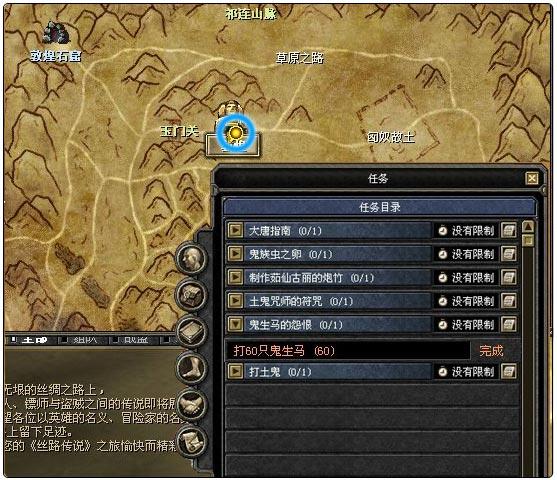Close the 任务 quest window
This screenshot has height=480, width=557.
coord(532,178)
